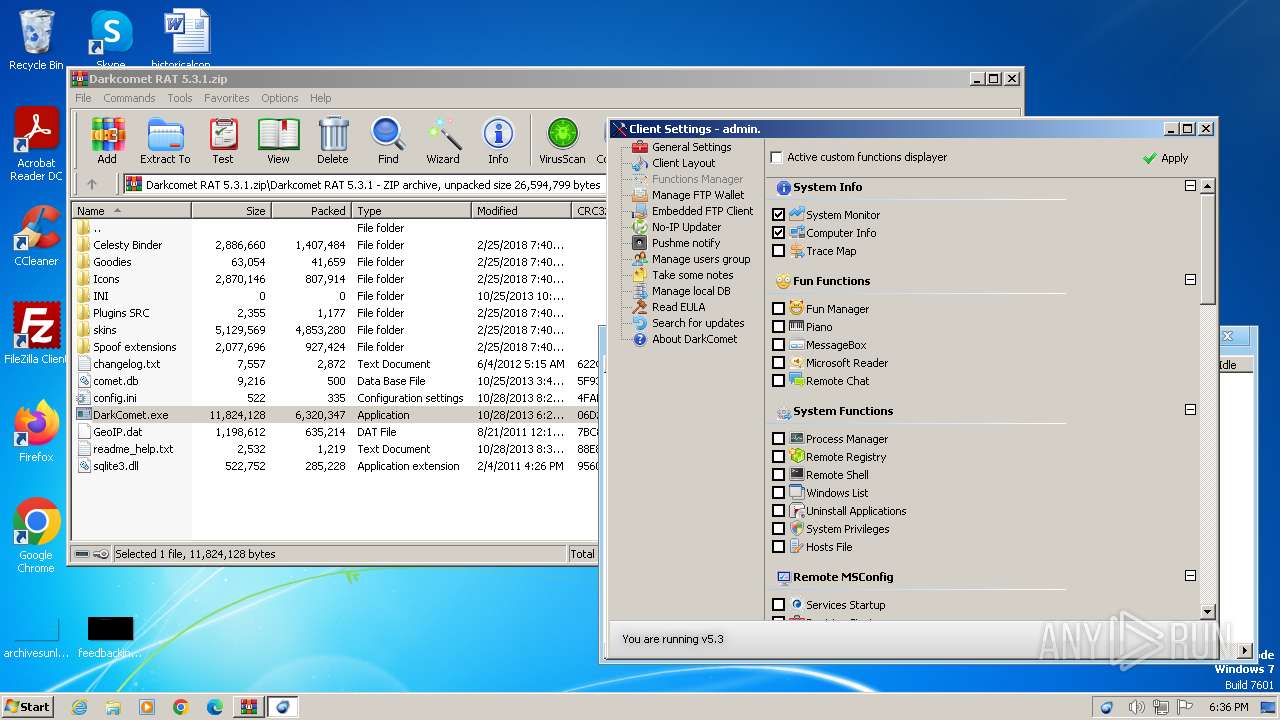1280x720 pixels.
Task: Sort archive list by Size column
Action: (231, 211)
